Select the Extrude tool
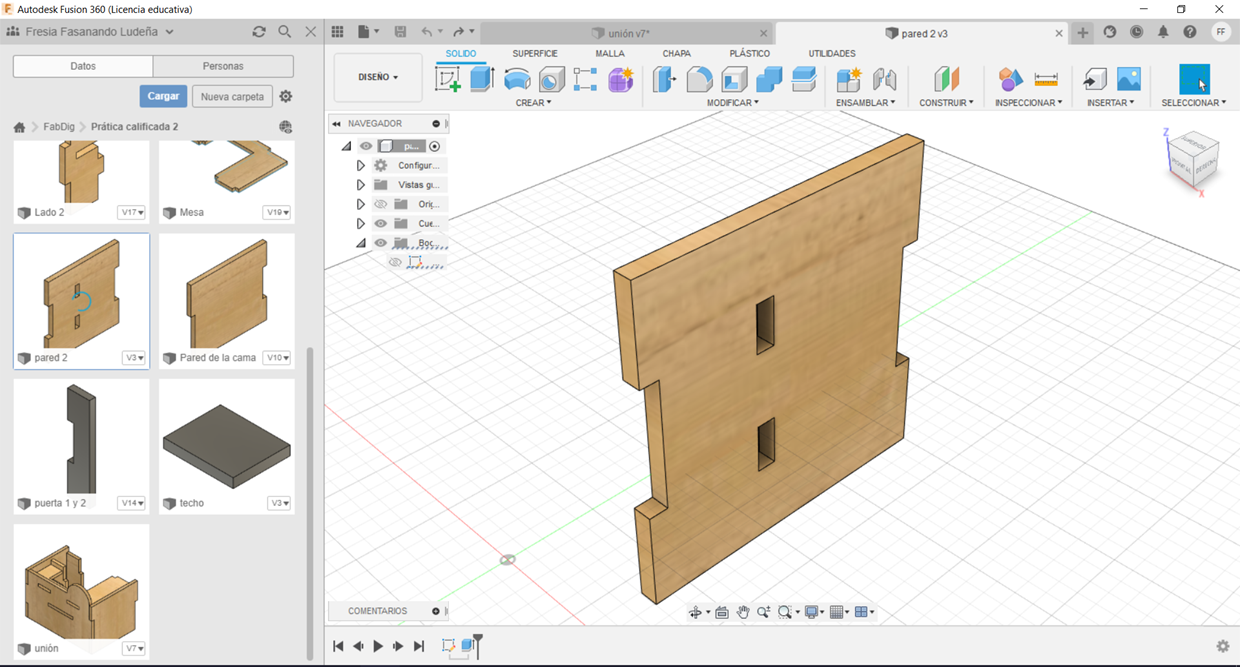The height and width of the screenshot is (667, 1240). 482,80
